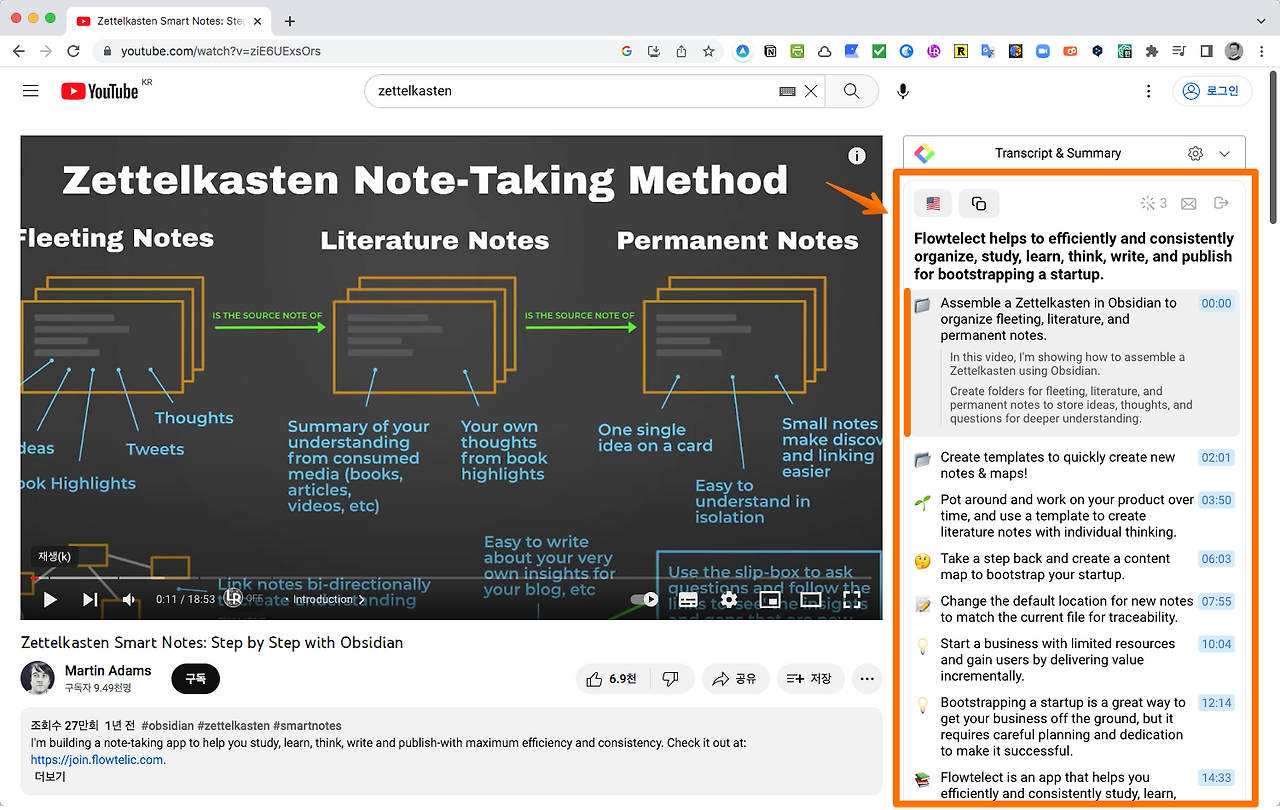Image resolution: width=1280 pixels, height=810 pixels.
Task: Go back in browser history
Action: 19,51
